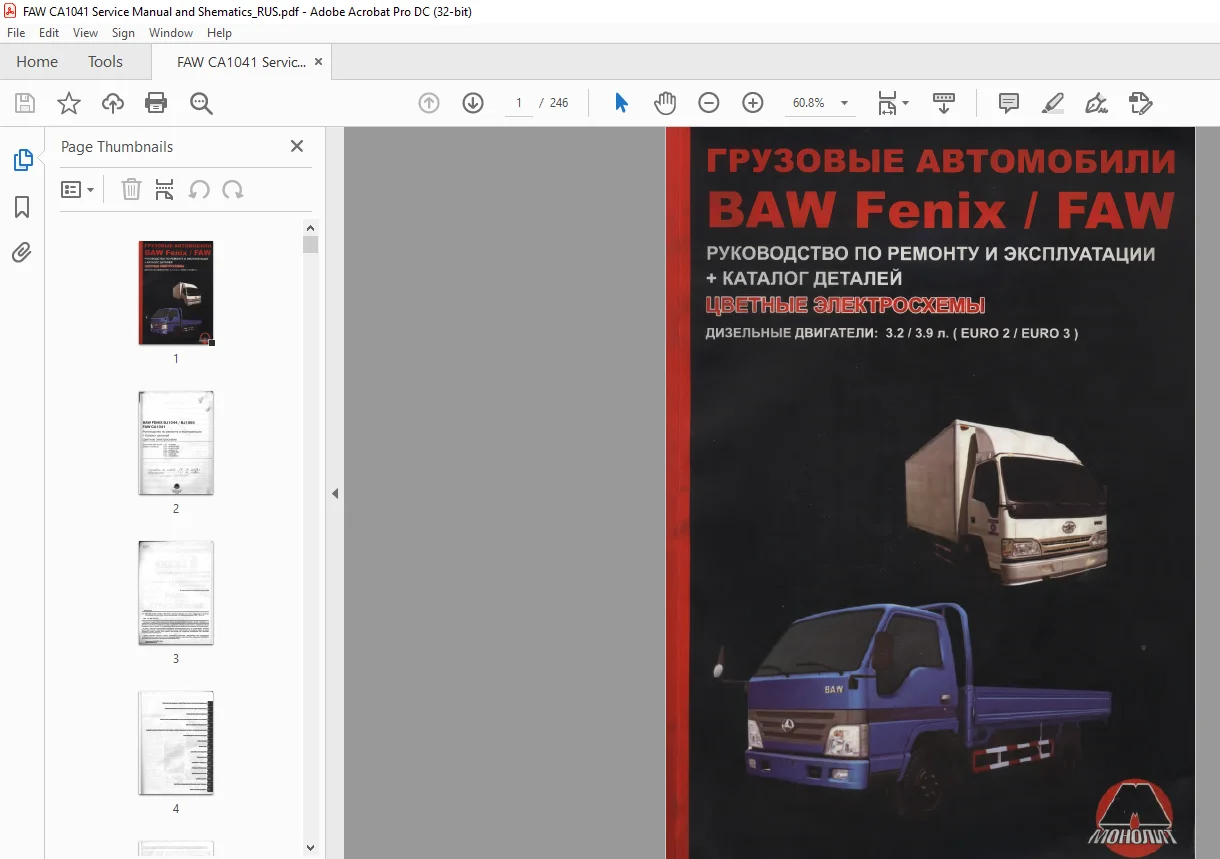Print the document using the printer icon
The height and width of the screenshot is (859, 1220).
coord(156,103)
